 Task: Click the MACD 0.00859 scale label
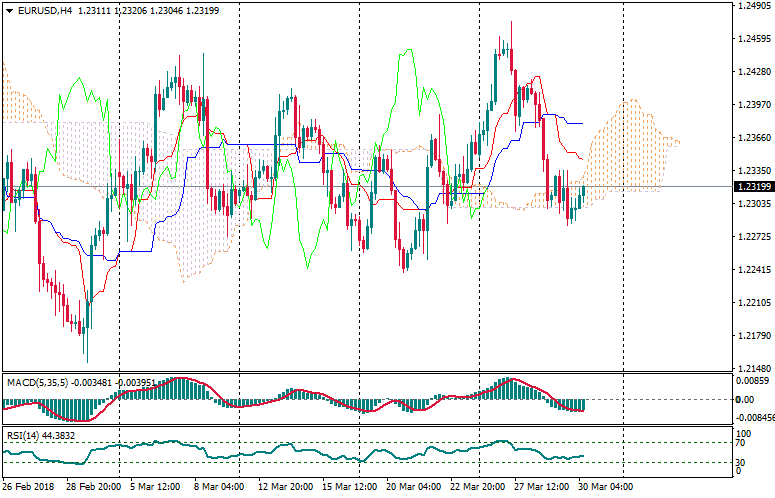(752, 381)
